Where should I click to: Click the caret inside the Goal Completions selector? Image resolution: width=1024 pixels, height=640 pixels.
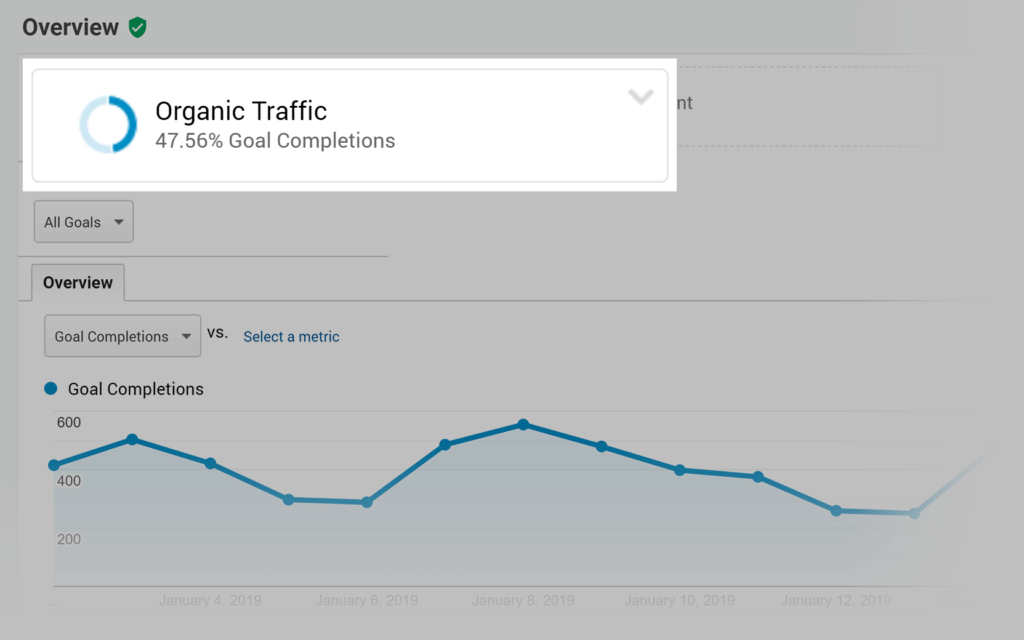click(187, 336)
